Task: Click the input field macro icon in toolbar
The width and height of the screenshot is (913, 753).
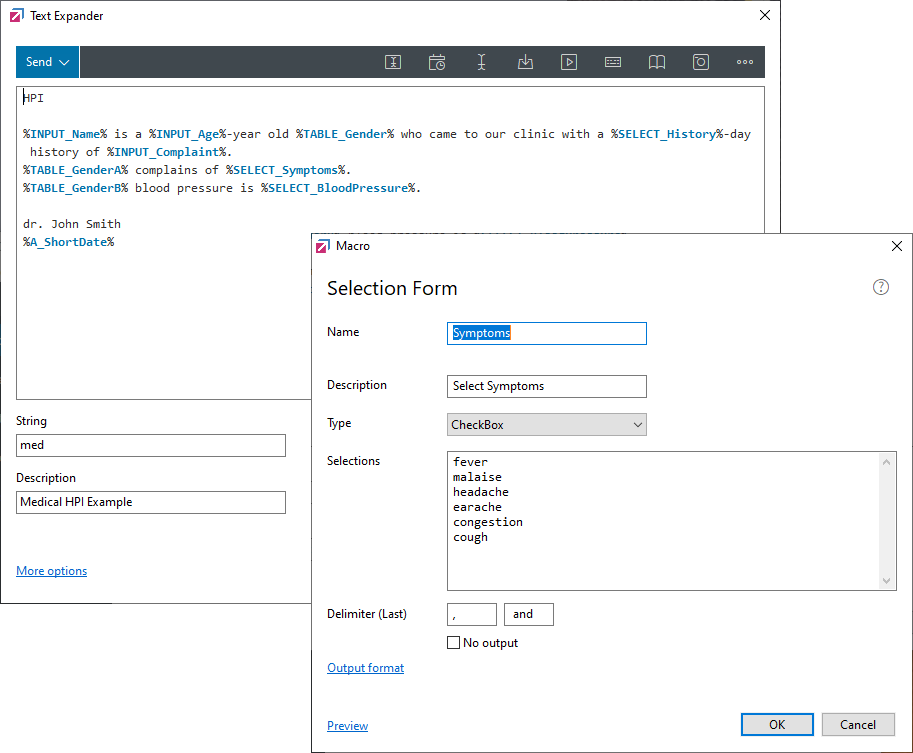Action: point(393,62)
